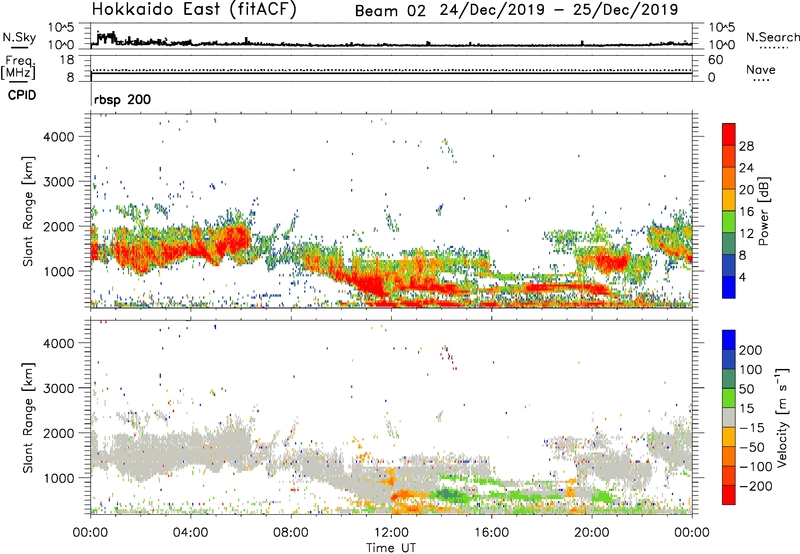This screenshot has height=554, width=800.
Task: Click the 4000 tick of the power panel
Action: [59, 137]
